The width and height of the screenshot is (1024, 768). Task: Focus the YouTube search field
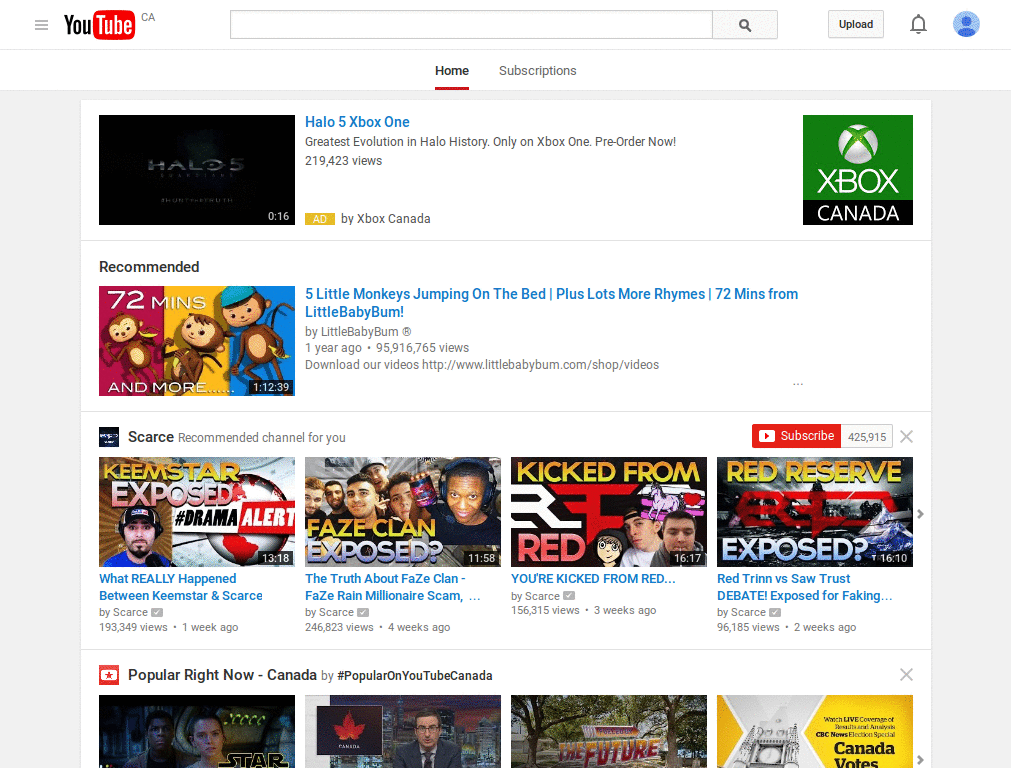[471, 25]
